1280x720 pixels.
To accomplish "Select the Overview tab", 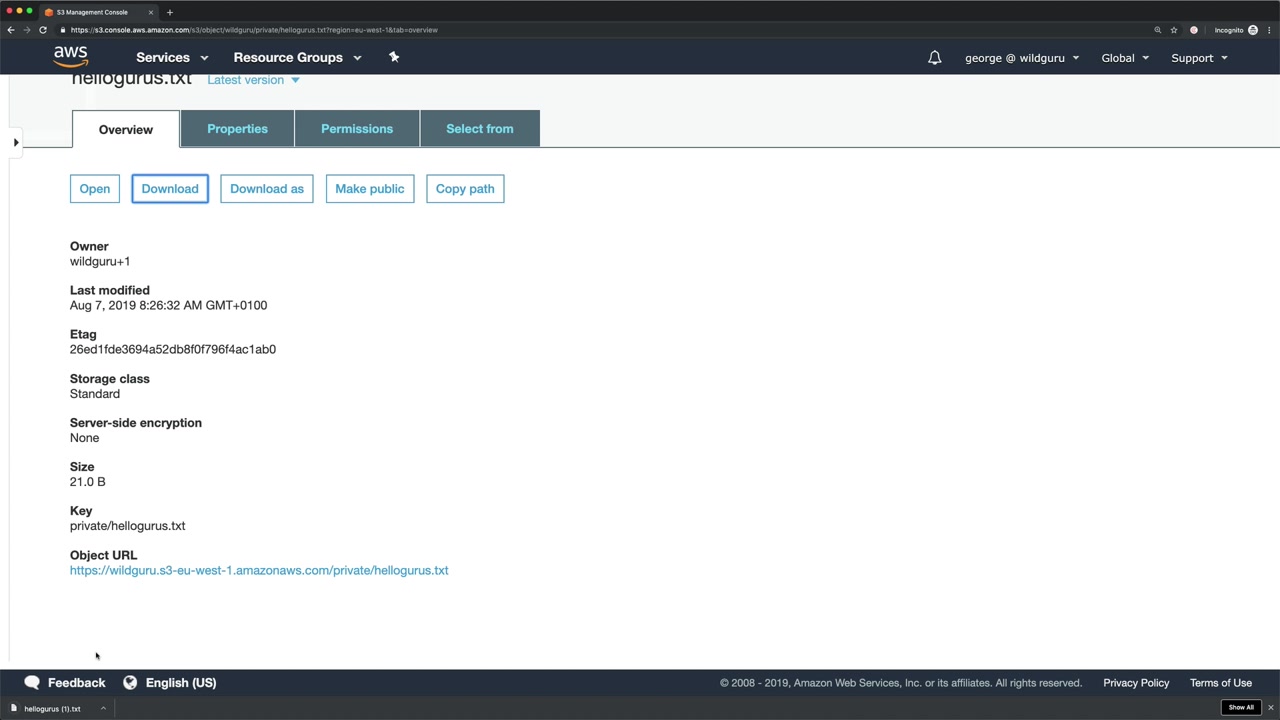I will tap(126, 129).
